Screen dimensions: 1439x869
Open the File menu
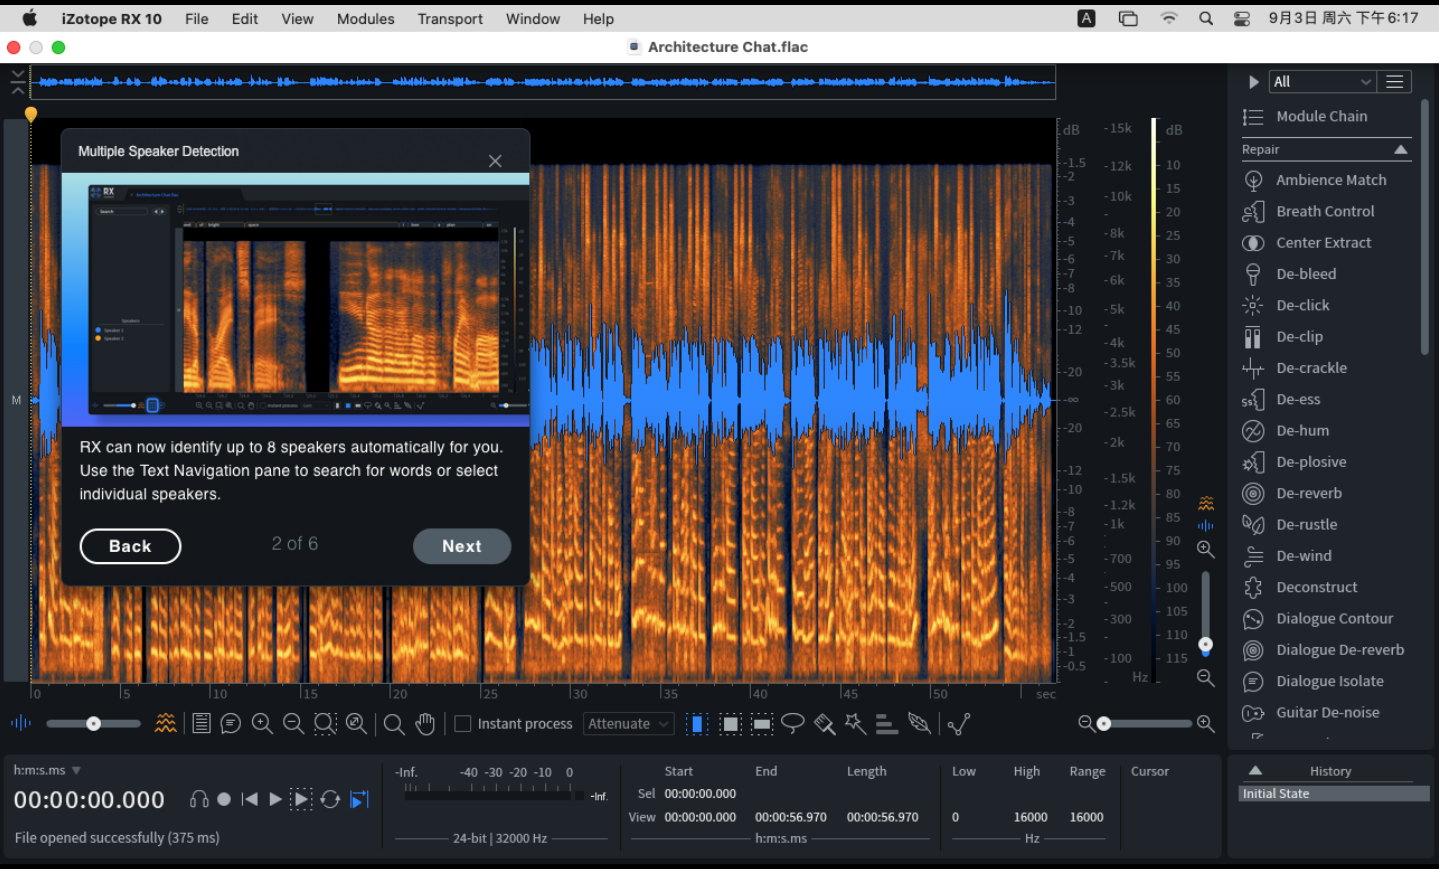[x=197, y=19]
